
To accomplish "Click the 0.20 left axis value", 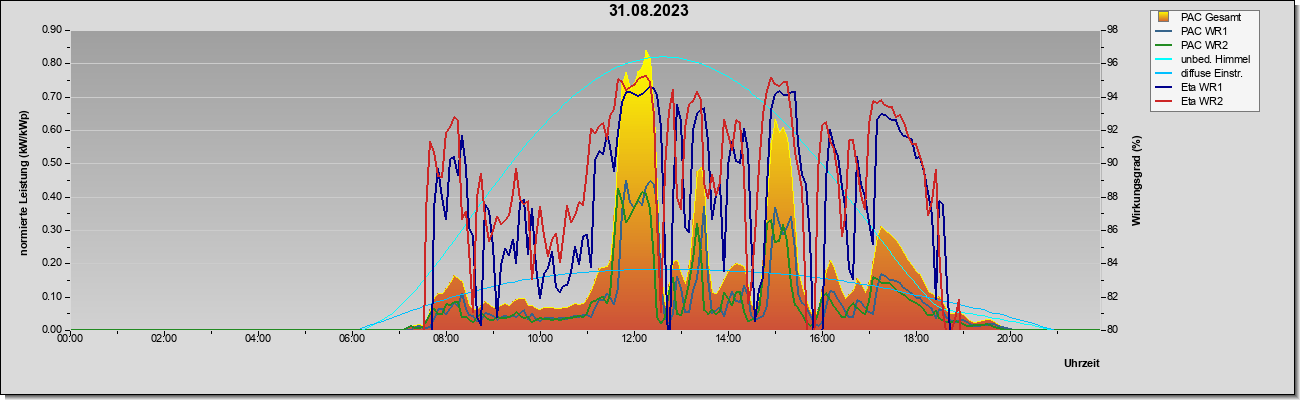I will 53,263.
